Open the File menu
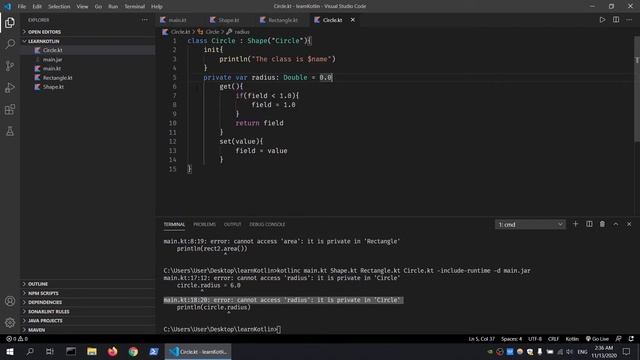This screenshot has height=360, width=640. click(22, 6)
